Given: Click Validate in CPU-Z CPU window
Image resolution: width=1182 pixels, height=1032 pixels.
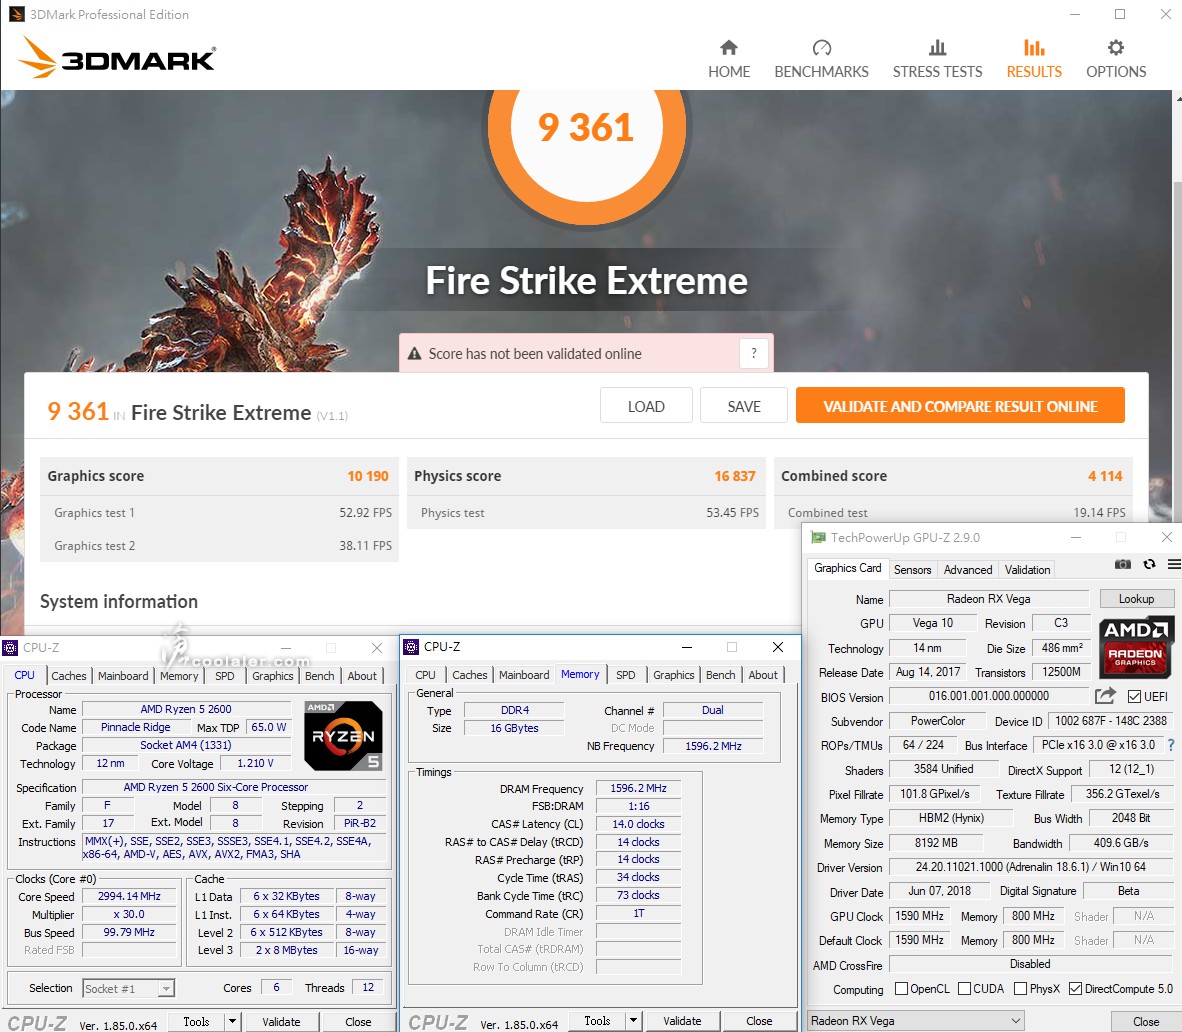Looking at the screenshot, I should coord(281,1021).
